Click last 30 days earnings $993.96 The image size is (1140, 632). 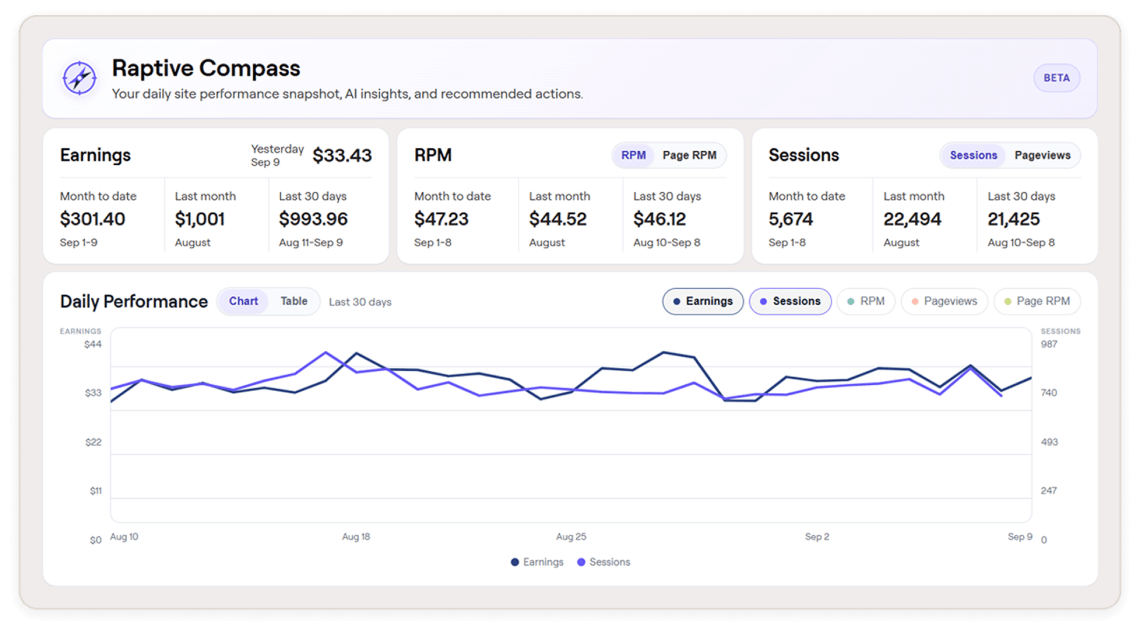(x=313, y=219)
